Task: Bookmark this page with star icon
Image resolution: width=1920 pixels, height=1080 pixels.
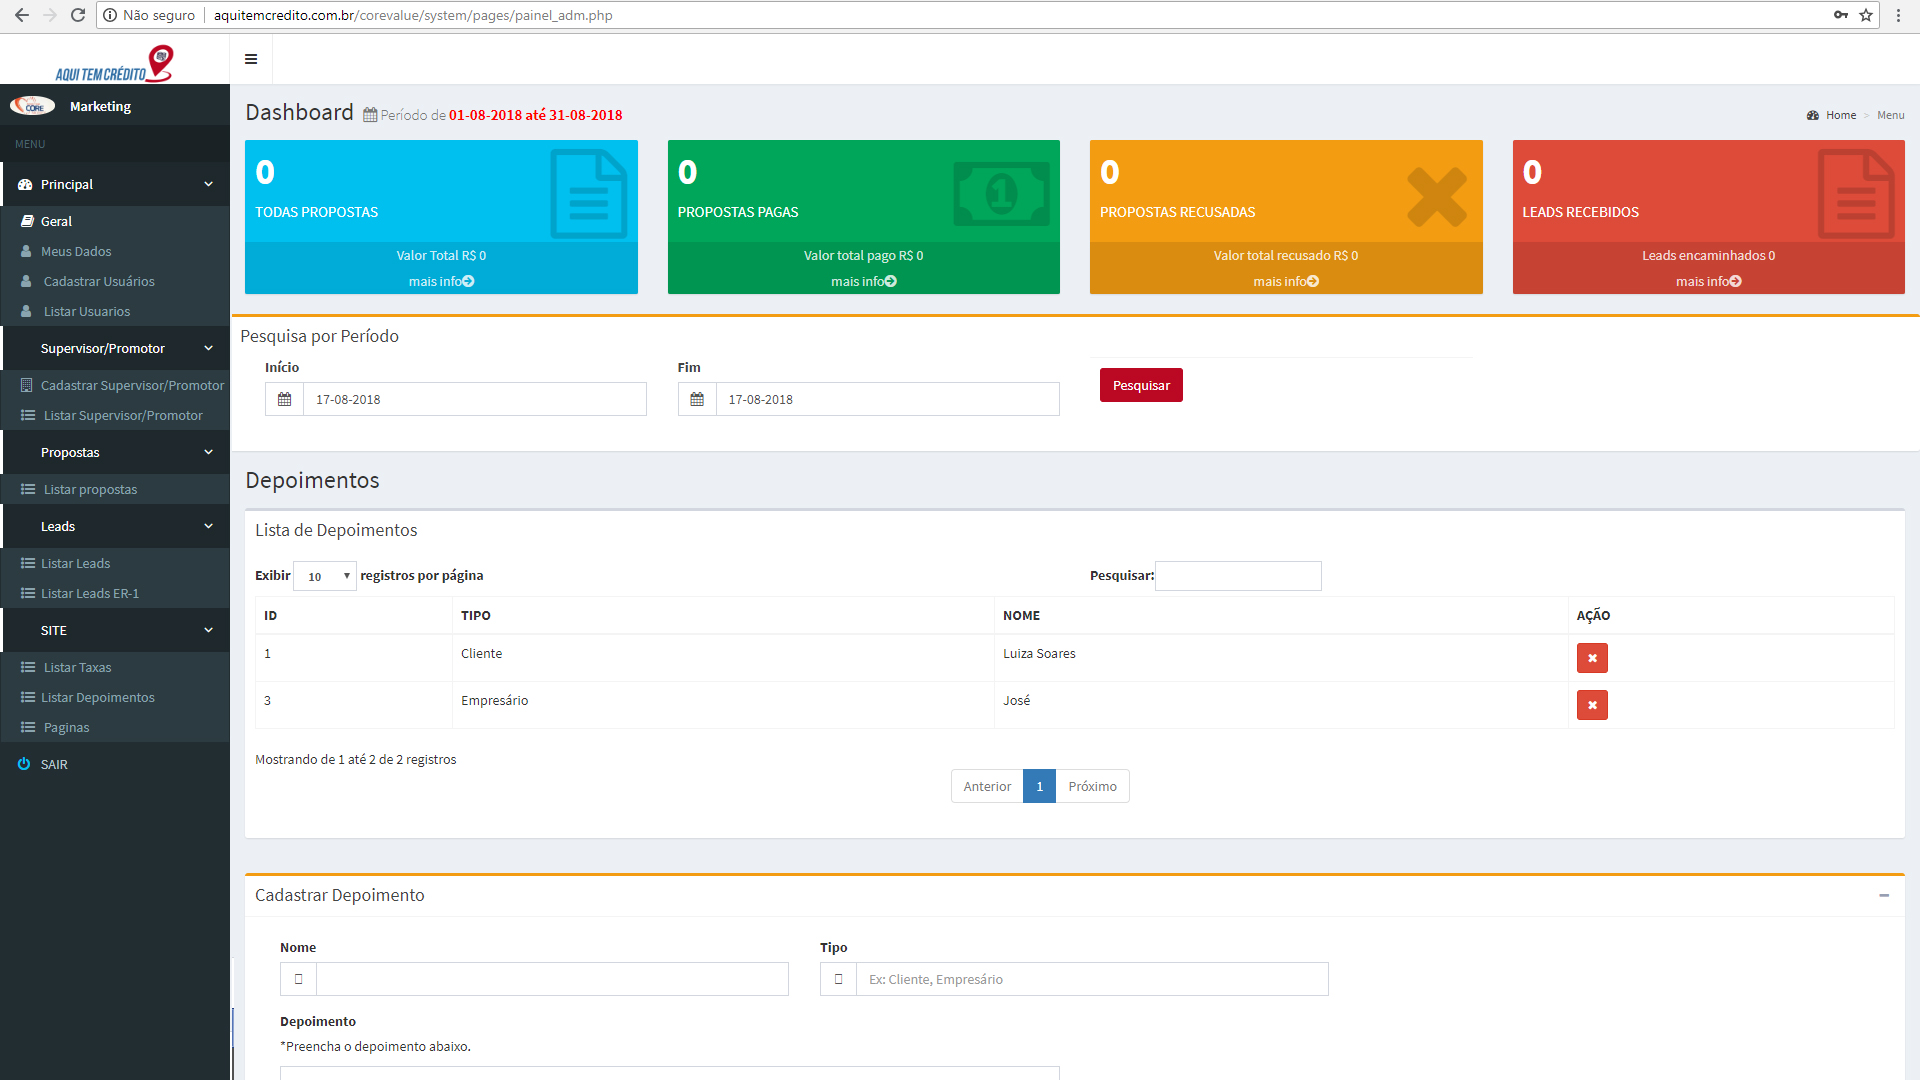Action: tap(1866, 15)
